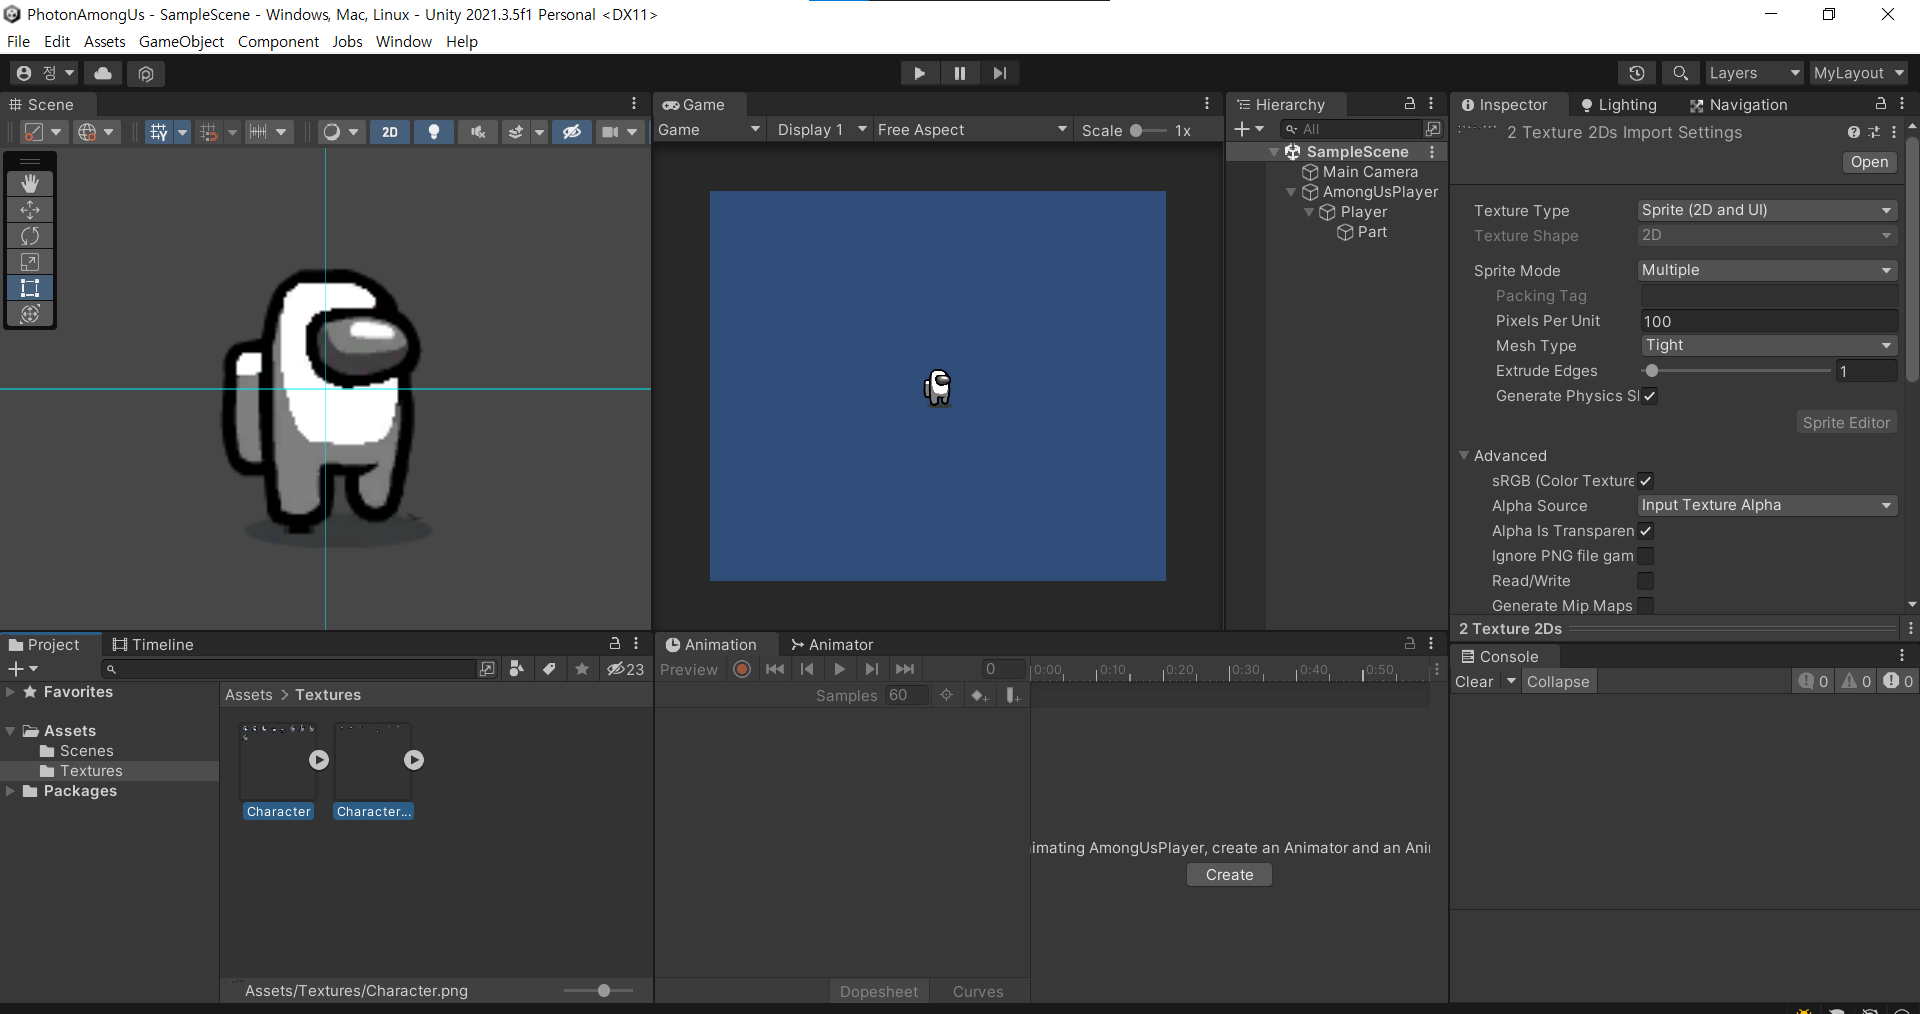
Task: Toggle hidden objects visibility in Scene
Action: click(x=572, y=132)
